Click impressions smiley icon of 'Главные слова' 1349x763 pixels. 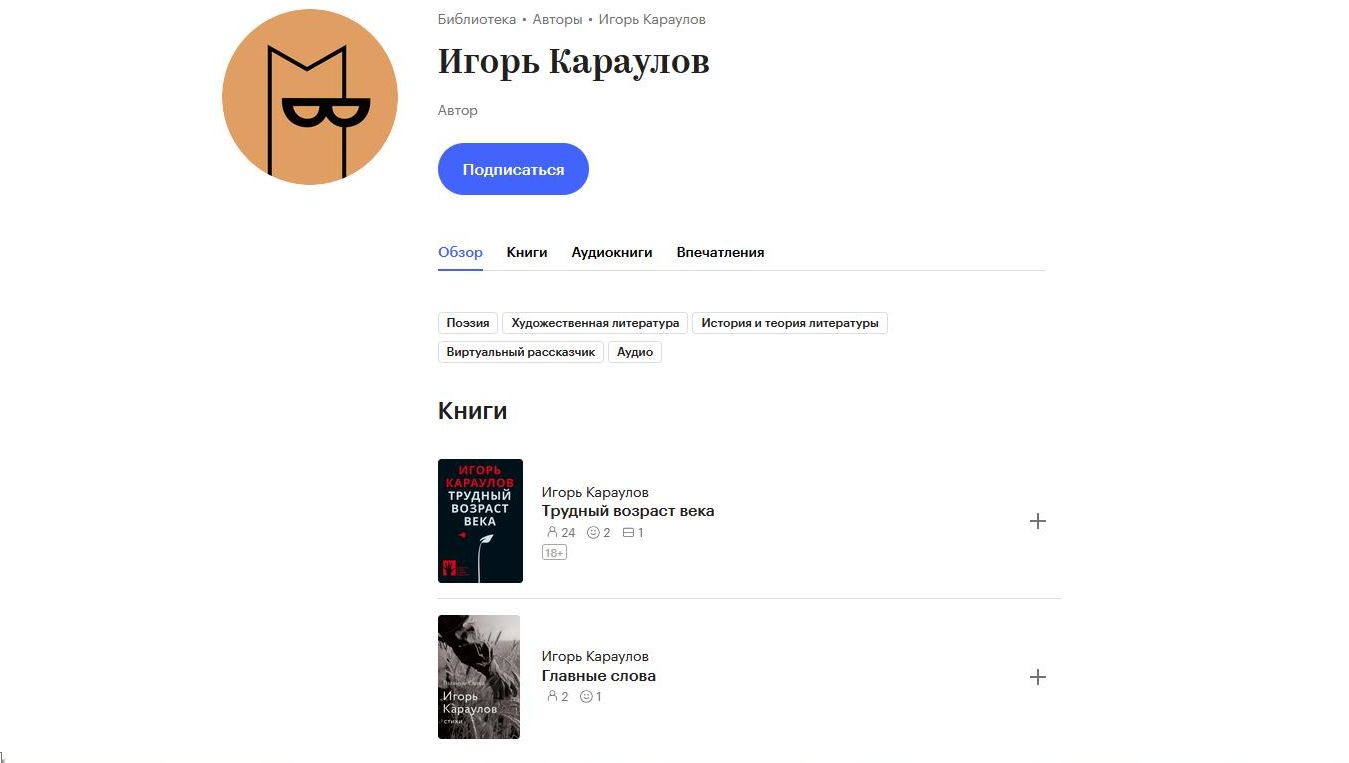[586, 697]
